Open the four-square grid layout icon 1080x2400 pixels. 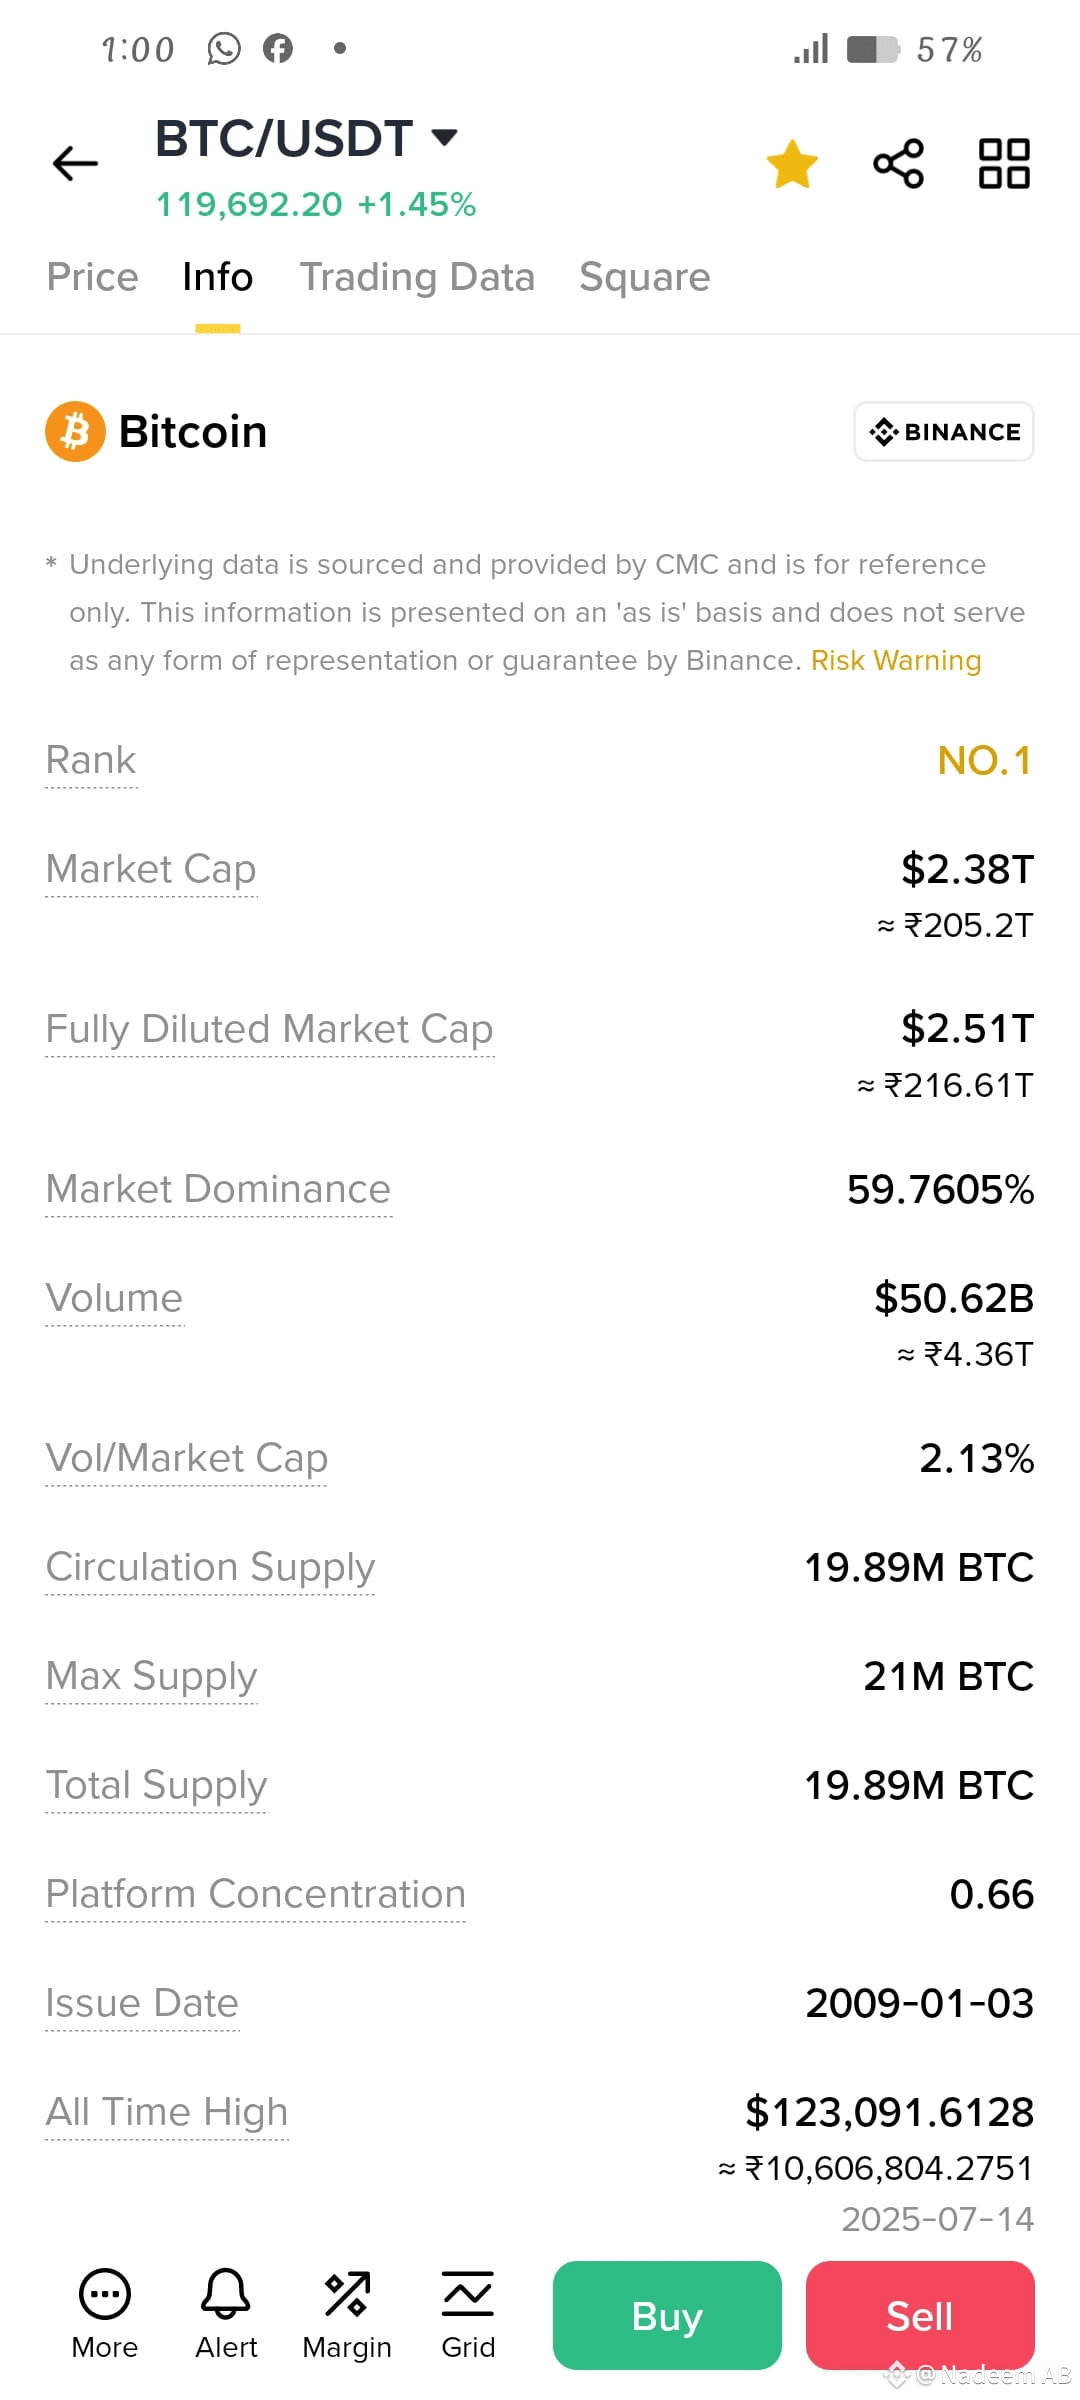(x=1004, y=164)
